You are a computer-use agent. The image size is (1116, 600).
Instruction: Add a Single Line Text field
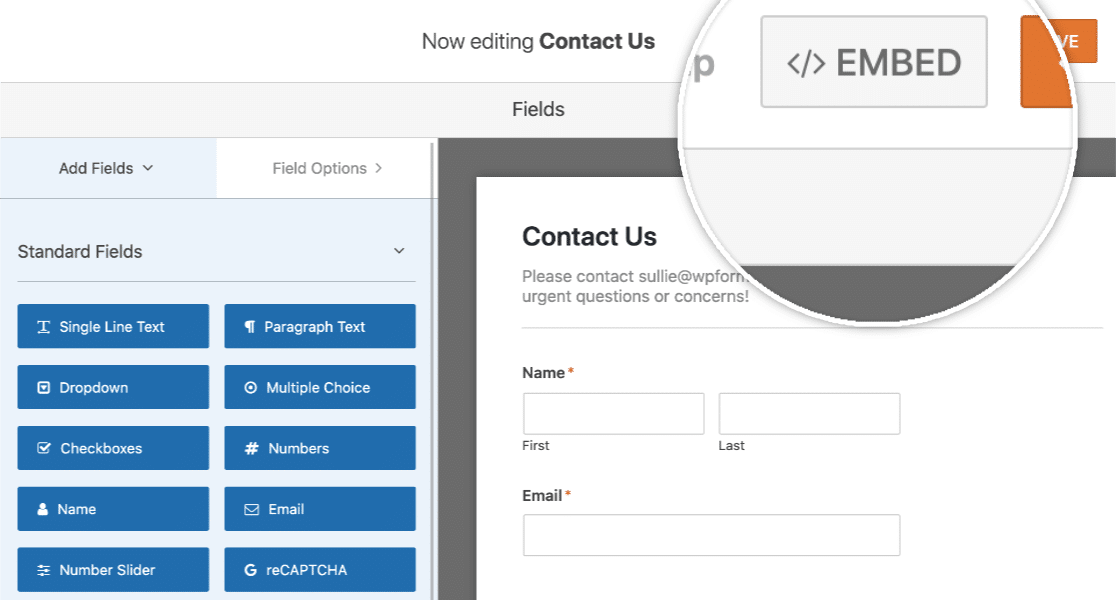(x=112, y=326)
